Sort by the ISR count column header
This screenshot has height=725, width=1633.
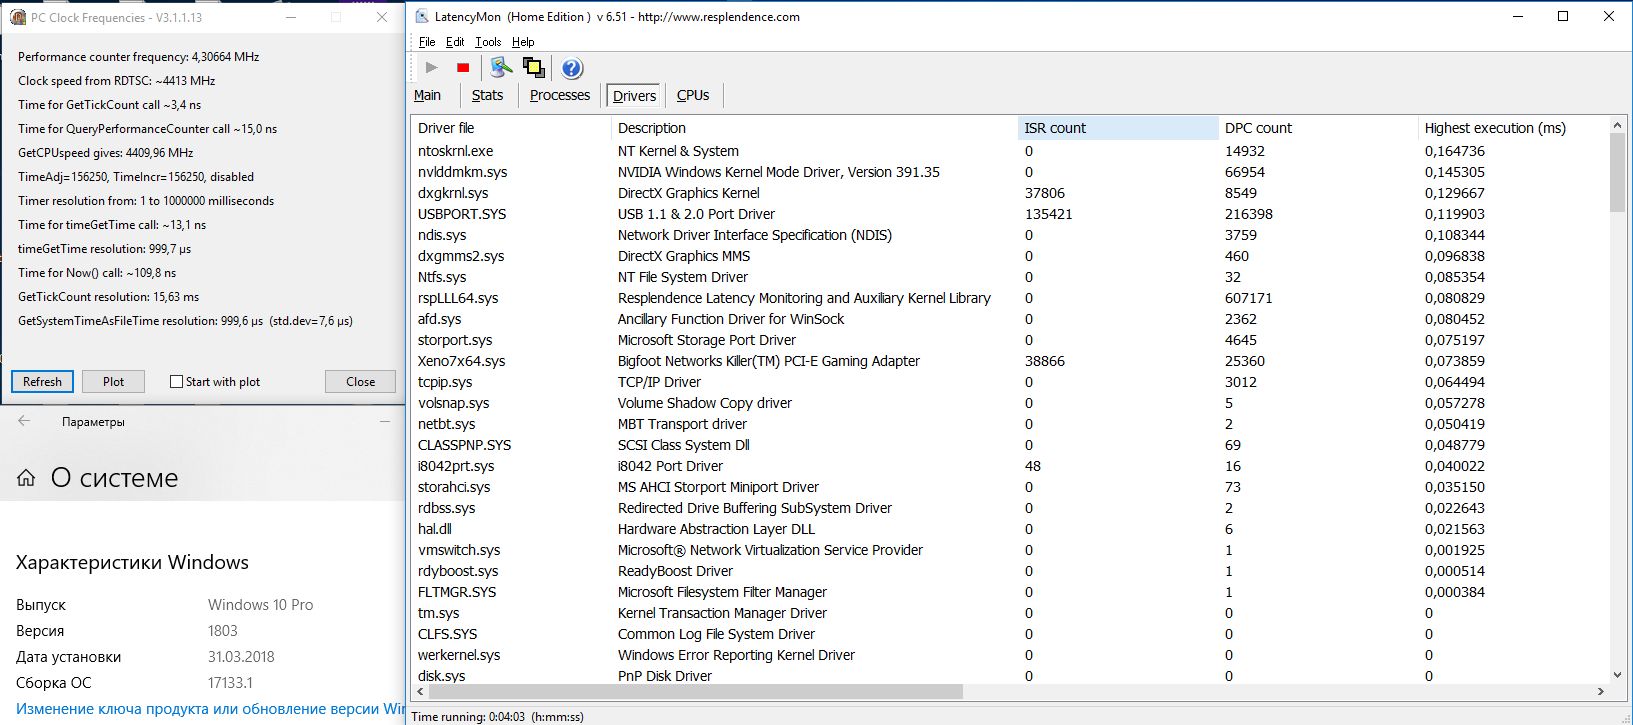pos(1117,128)
